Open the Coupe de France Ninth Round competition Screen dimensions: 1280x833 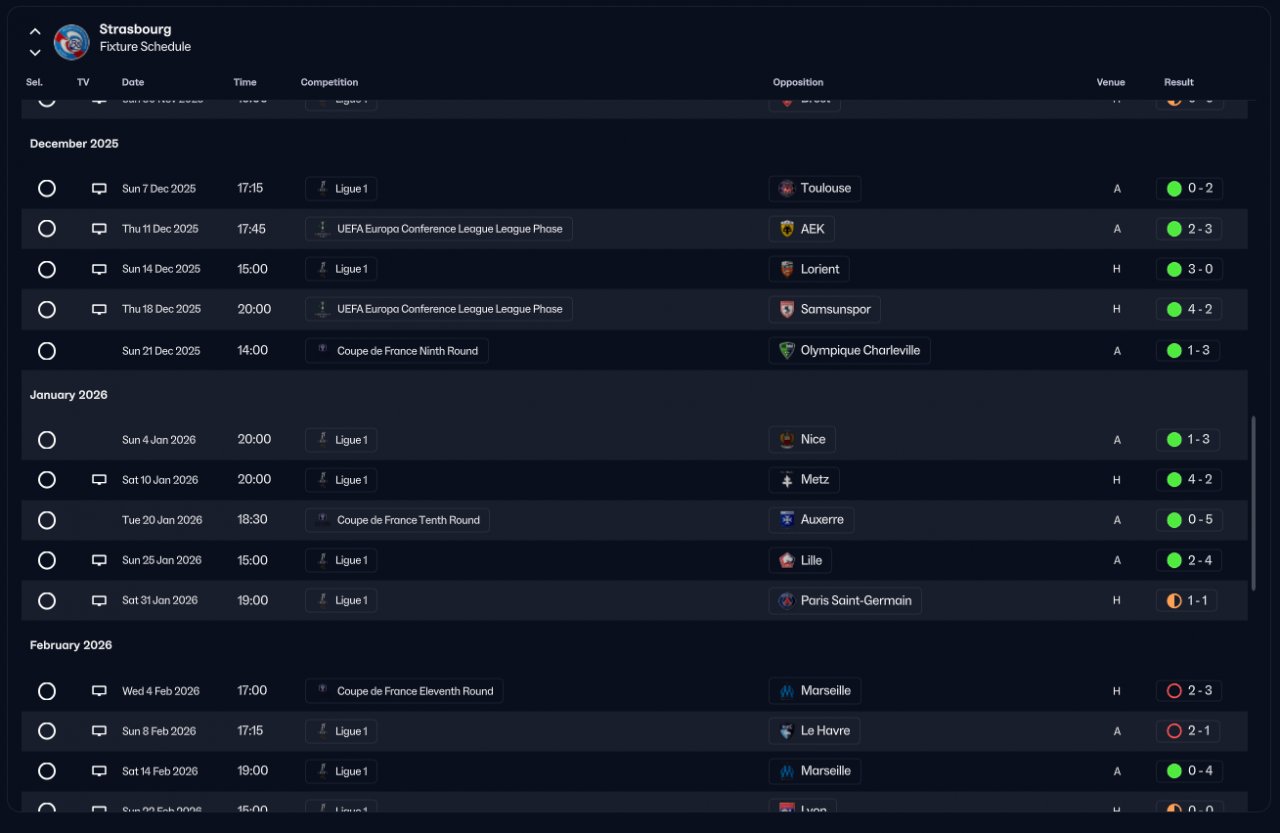[397, 351]
